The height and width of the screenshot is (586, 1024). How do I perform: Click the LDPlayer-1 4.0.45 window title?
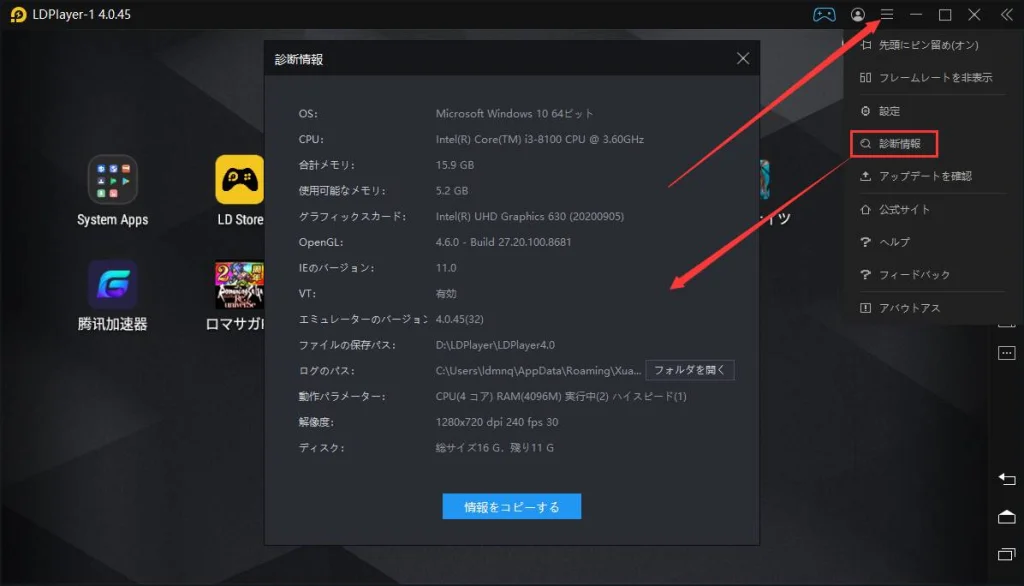click(82, 14)
